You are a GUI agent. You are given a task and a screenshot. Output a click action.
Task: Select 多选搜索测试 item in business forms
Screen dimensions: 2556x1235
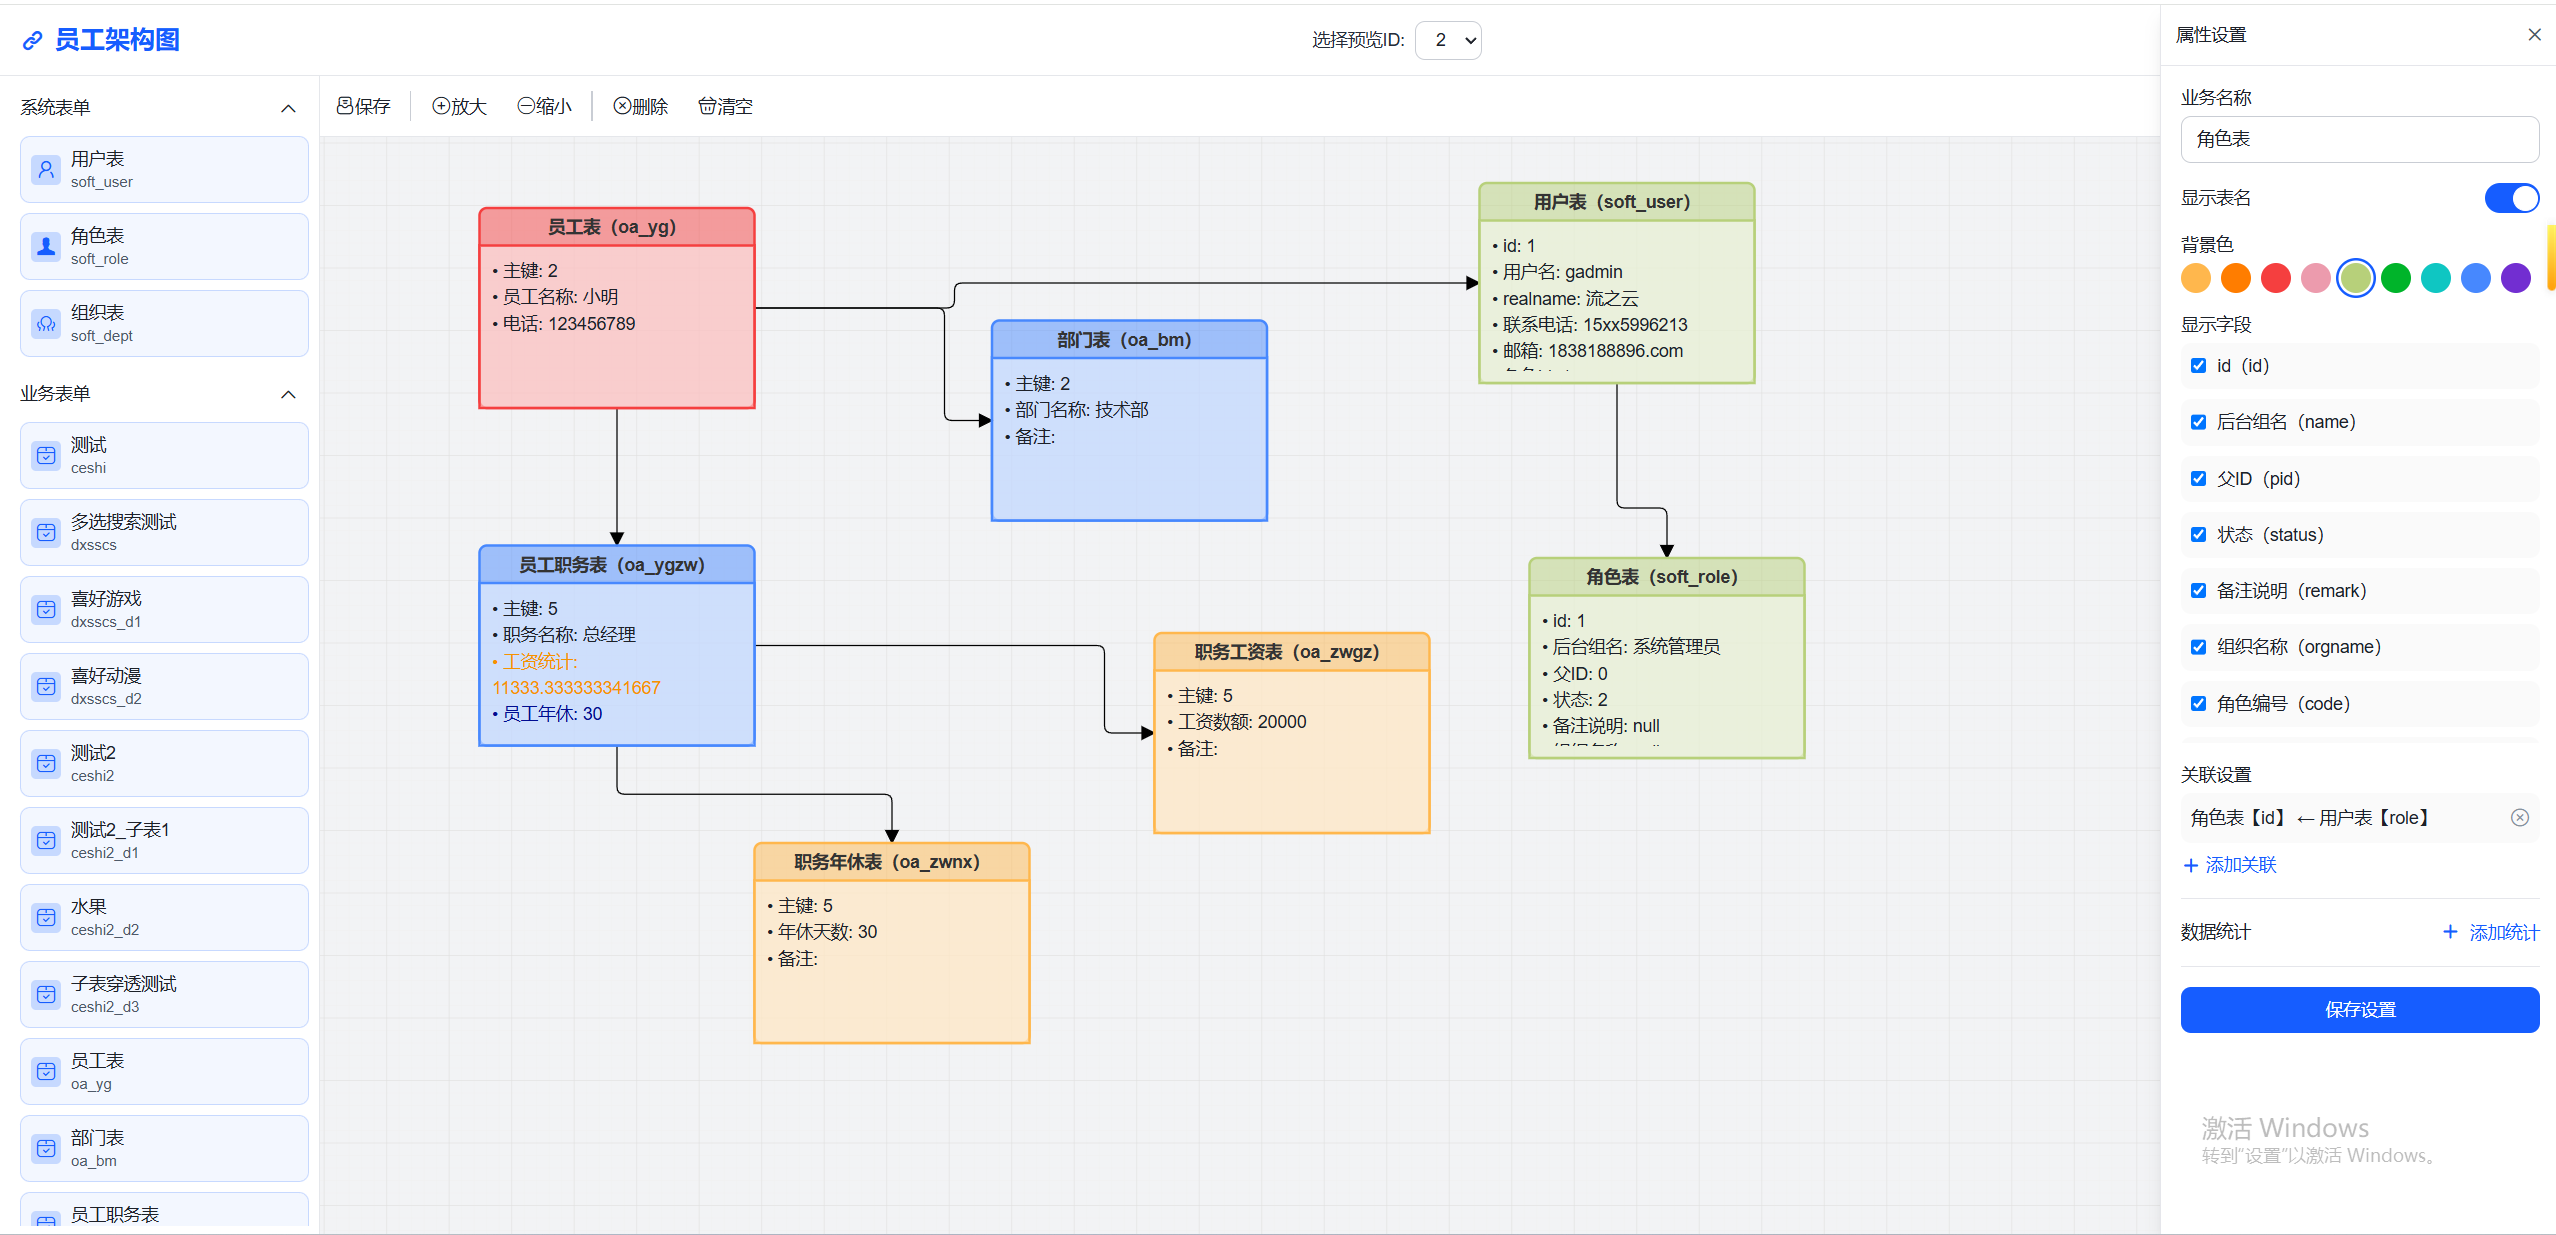[164, 532]
